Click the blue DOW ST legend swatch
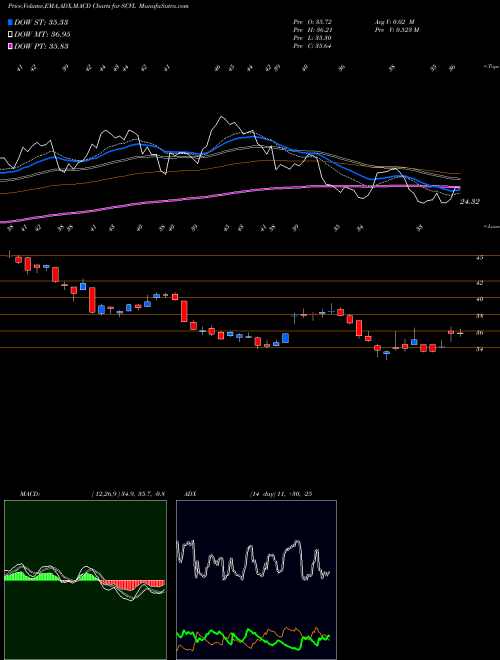Screen dimensions: 500x660 (x=10, y=22)
